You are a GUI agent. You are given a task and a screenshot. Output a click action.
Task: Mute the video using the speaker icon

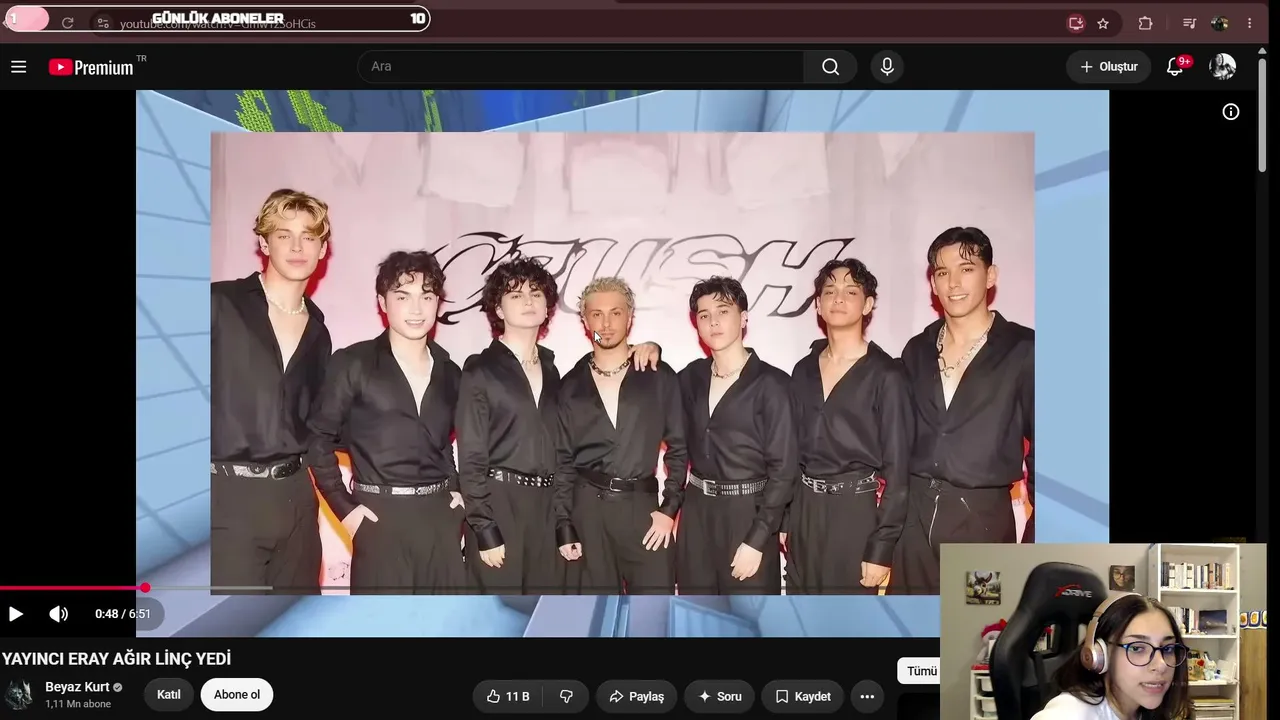(59, 614)
